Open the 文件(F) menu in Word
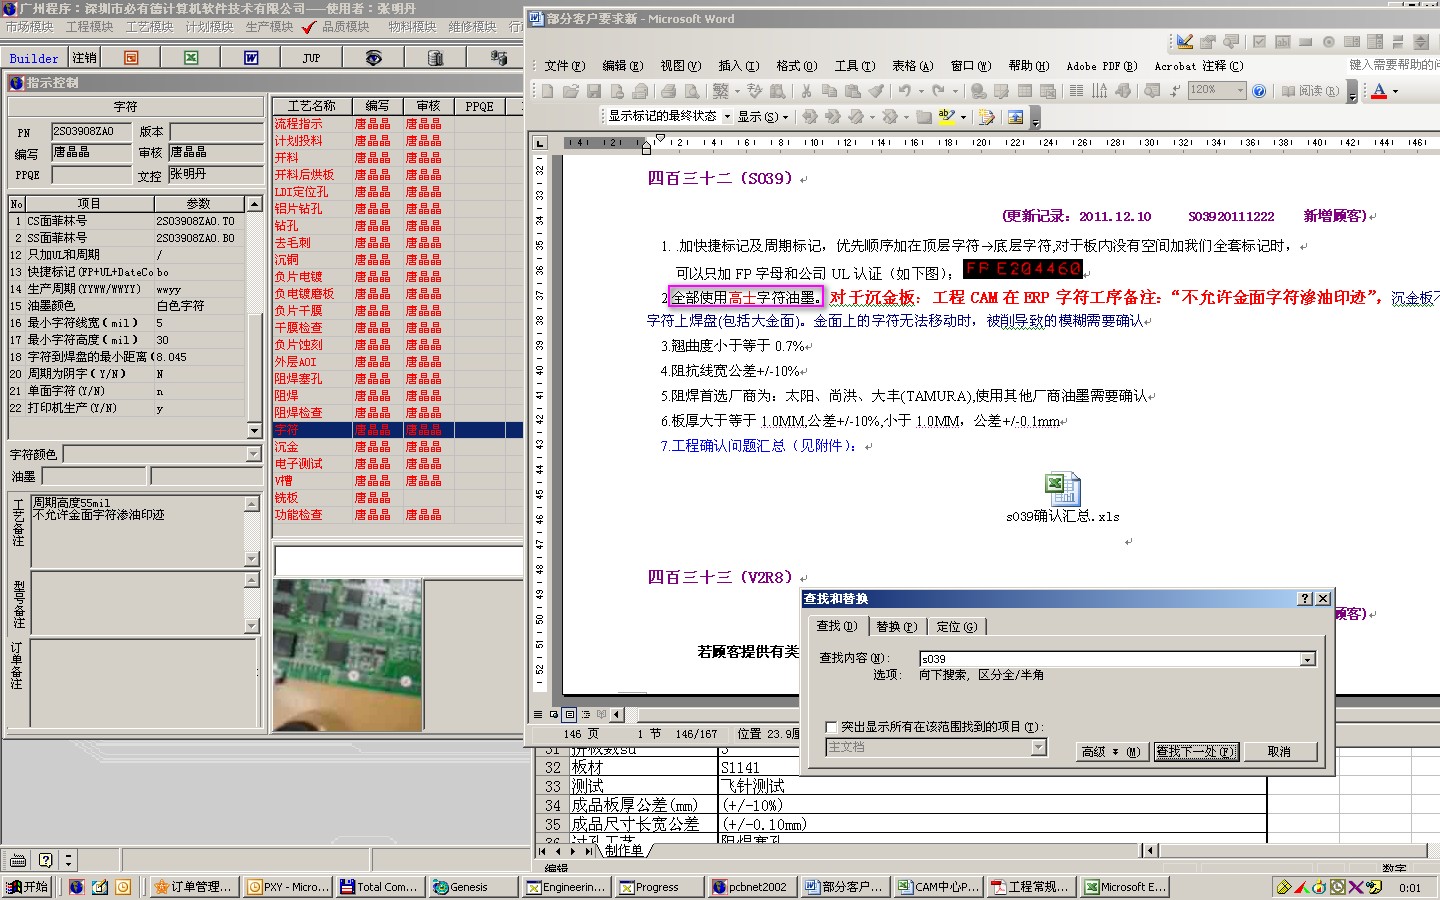 click(565, 66)
